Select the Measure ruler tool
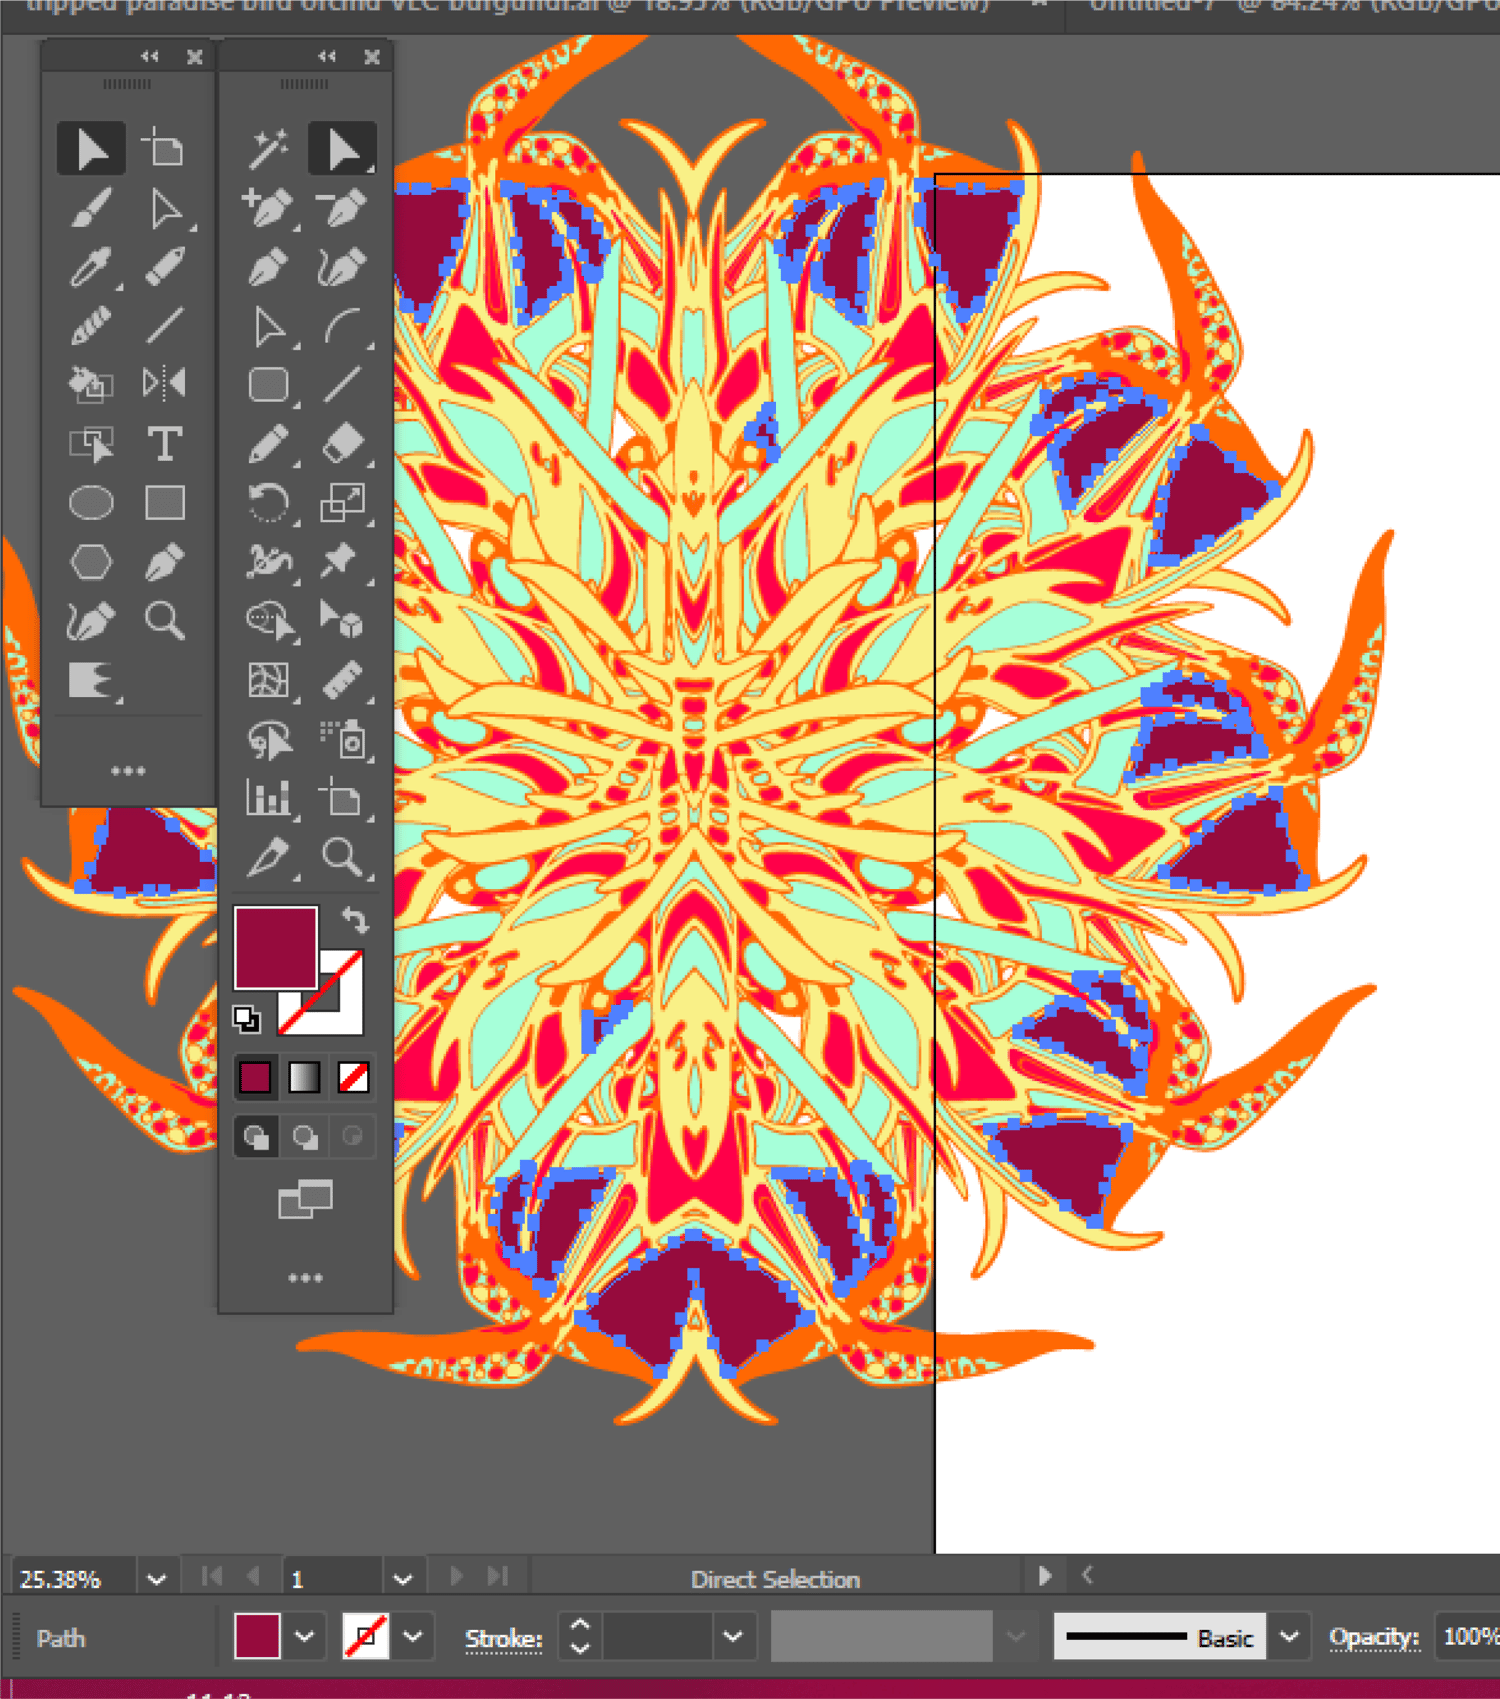This screenshot has height=1699, width=1500. click(x=342, y=680)
